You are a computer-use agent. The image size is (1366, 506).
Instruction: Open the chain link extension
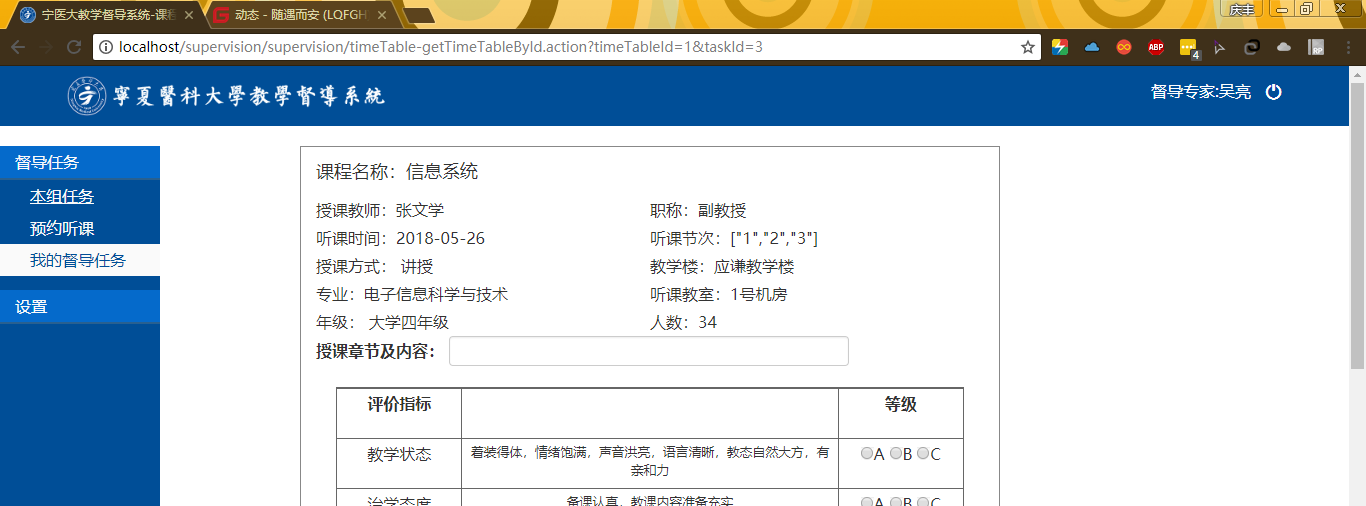tap(1252, 47)
